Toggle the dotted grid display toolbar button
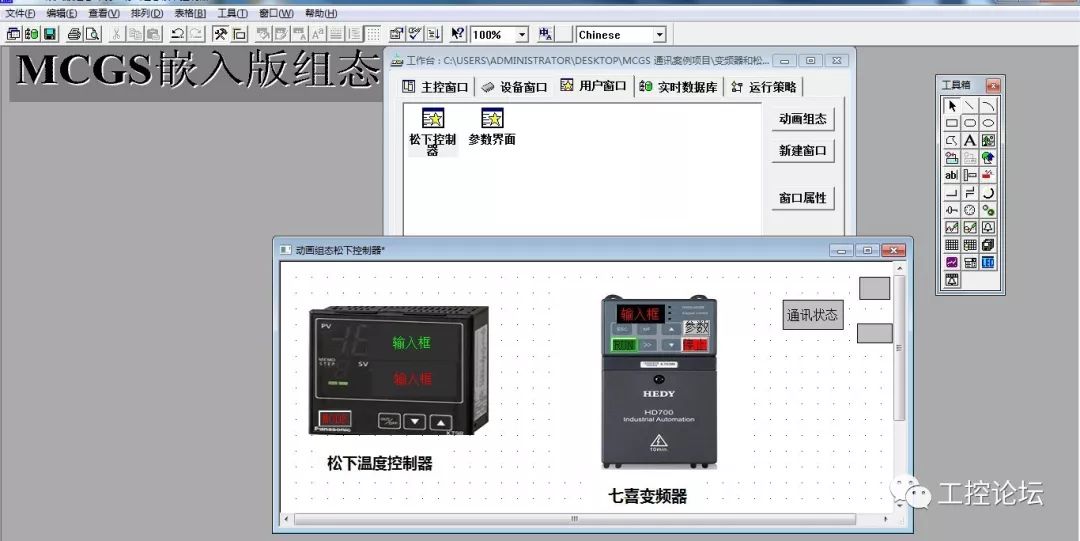Image resolution: width=1080 pixels, height=541 pixels. (373, 34)
